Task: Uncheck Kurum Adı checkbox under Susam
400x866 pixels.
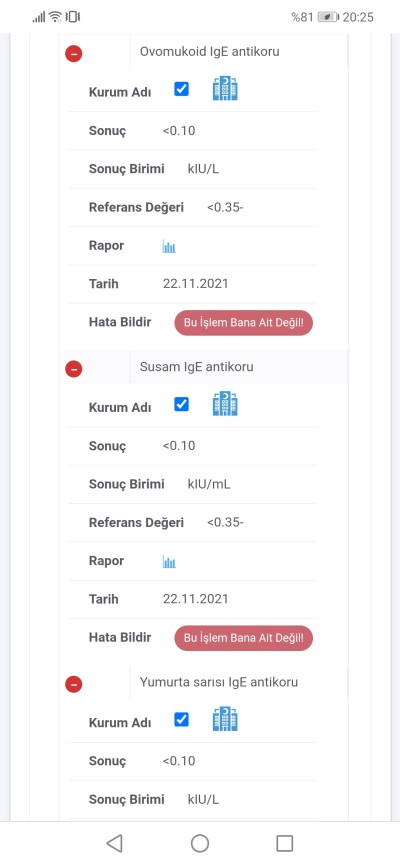Action: (181, 404)
